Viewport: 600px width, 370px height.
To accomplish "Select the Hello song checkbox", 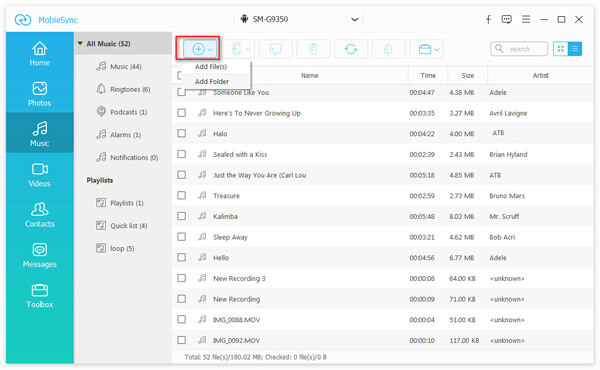I will pyautogui.click(x=181, y=257).
